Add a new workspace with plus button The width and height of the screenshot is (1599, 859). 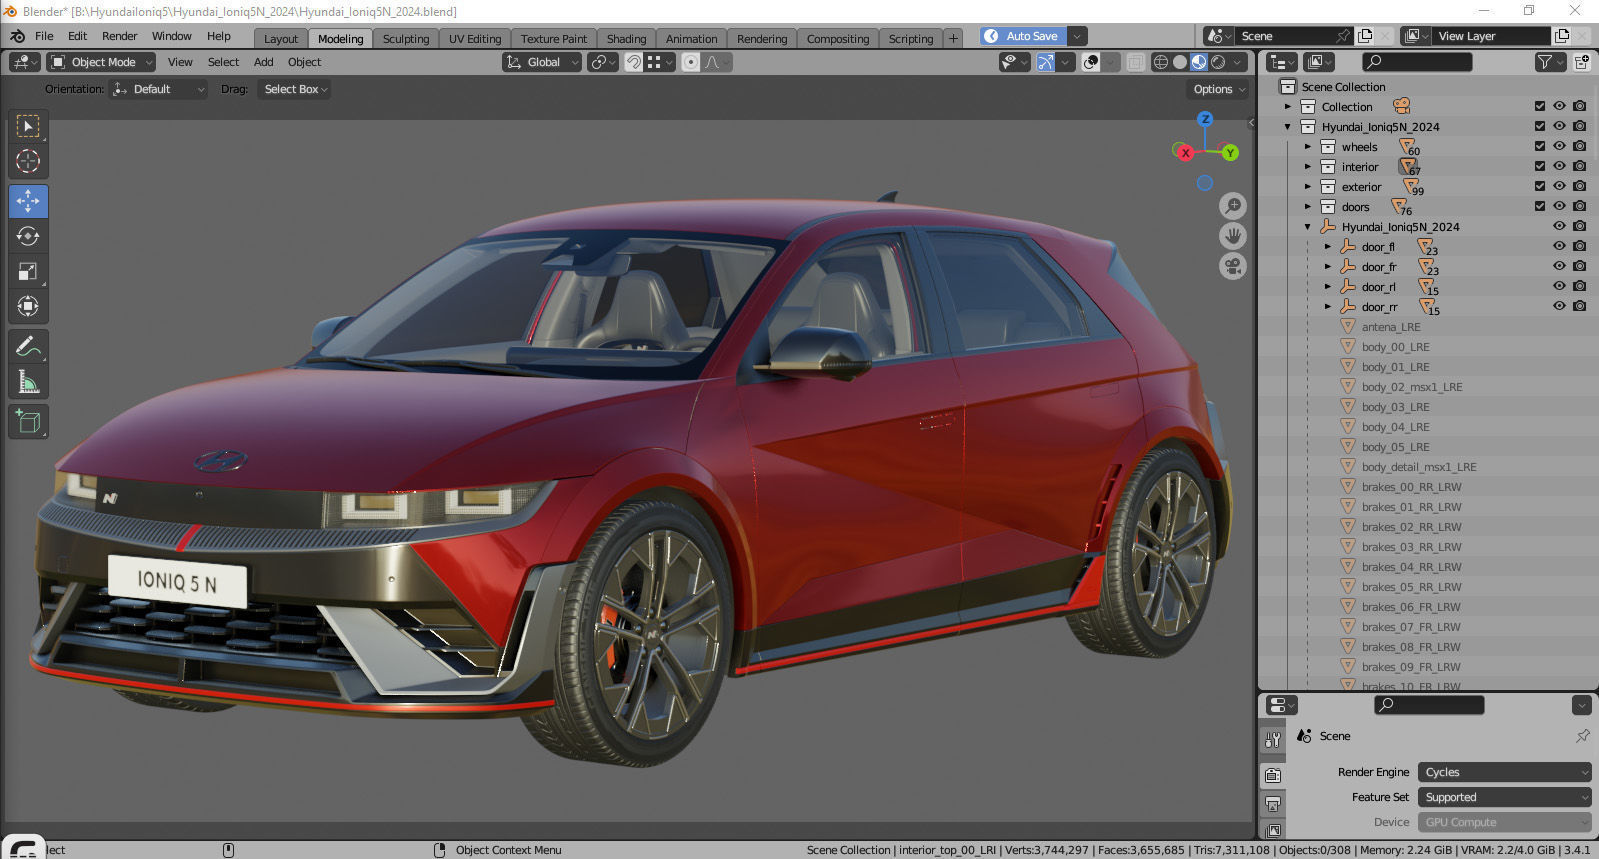click(x=953, y=39)
